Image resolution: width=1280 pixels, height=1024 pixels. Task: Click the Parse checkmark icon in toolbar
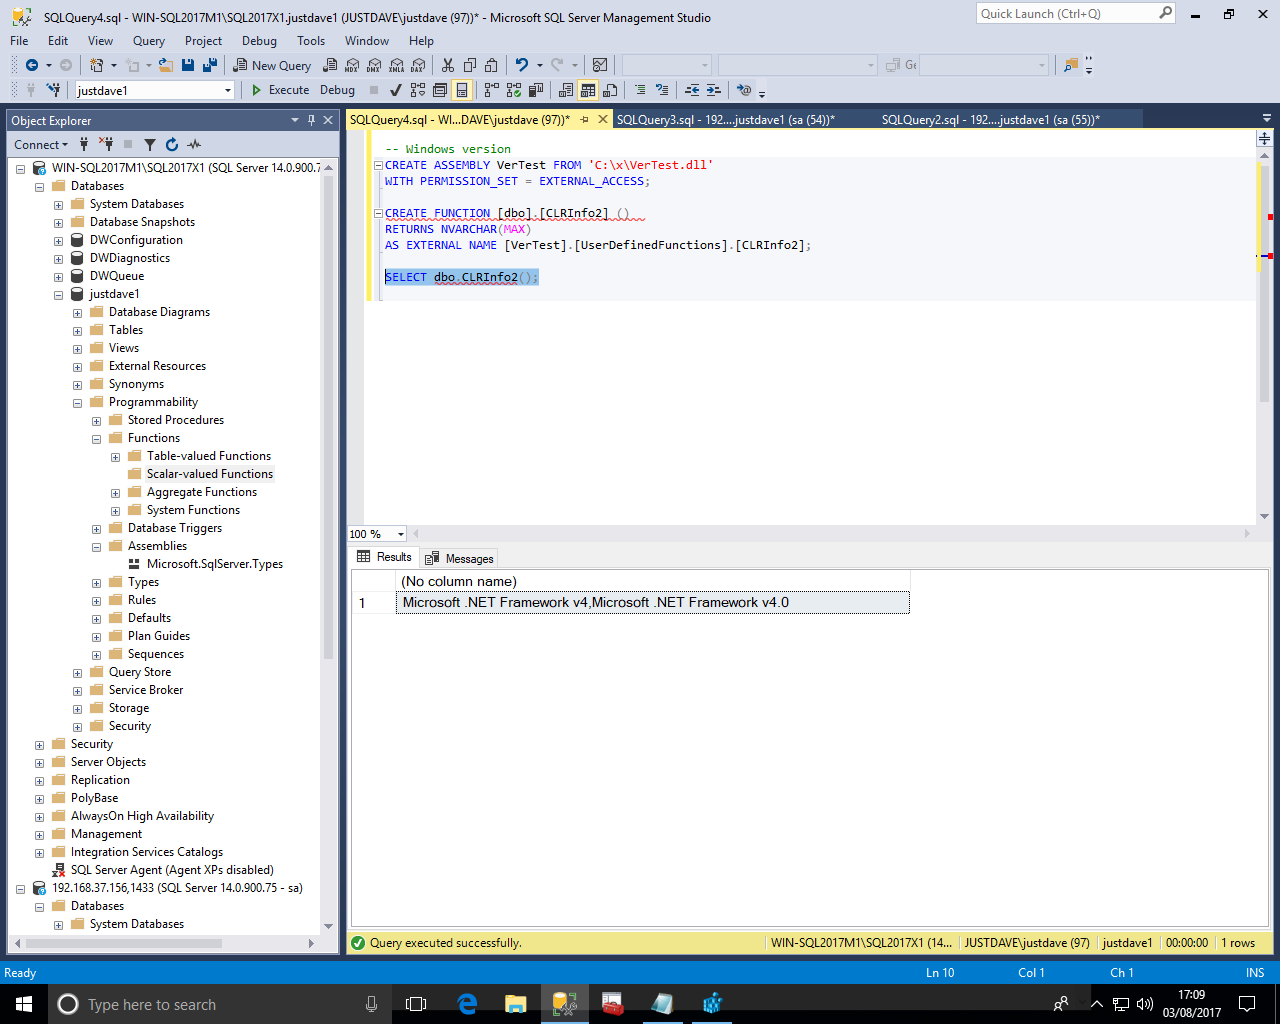point(396,90)
